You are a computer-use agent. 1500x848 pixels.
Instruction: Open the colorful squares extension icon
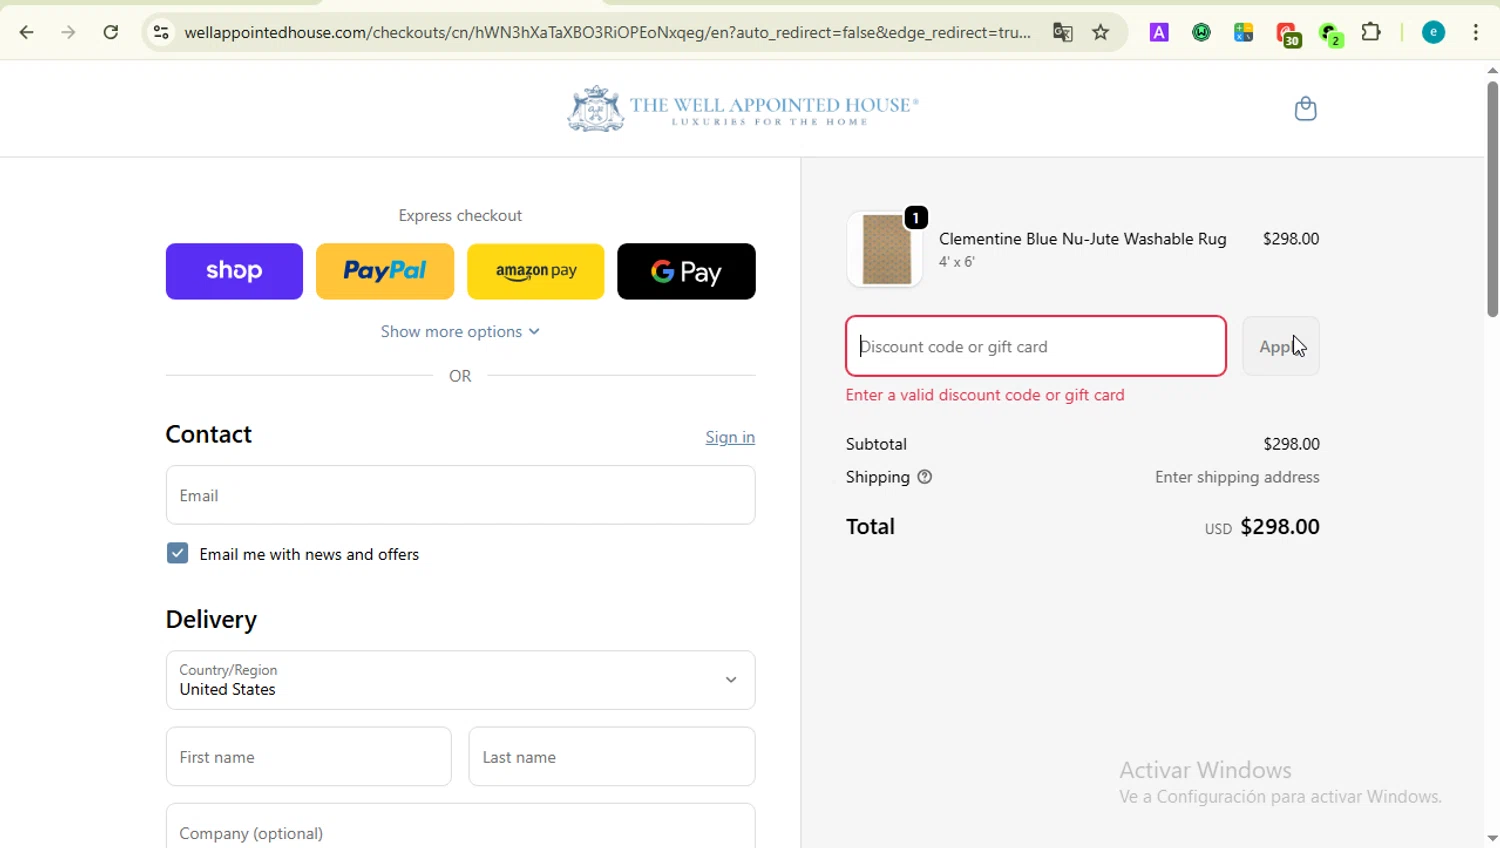coord(1244,32)
